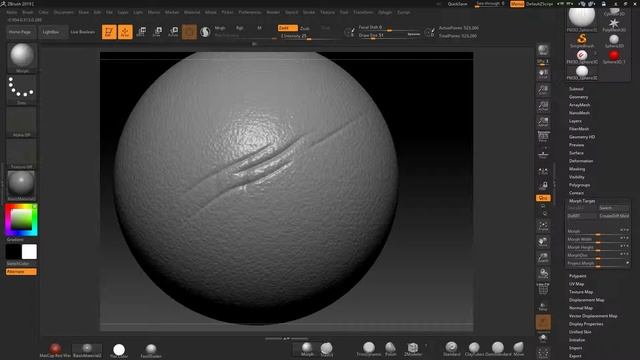Select the ZModeler brush at bottom
This screenshot has width=640, height=360.
[413, 349]
